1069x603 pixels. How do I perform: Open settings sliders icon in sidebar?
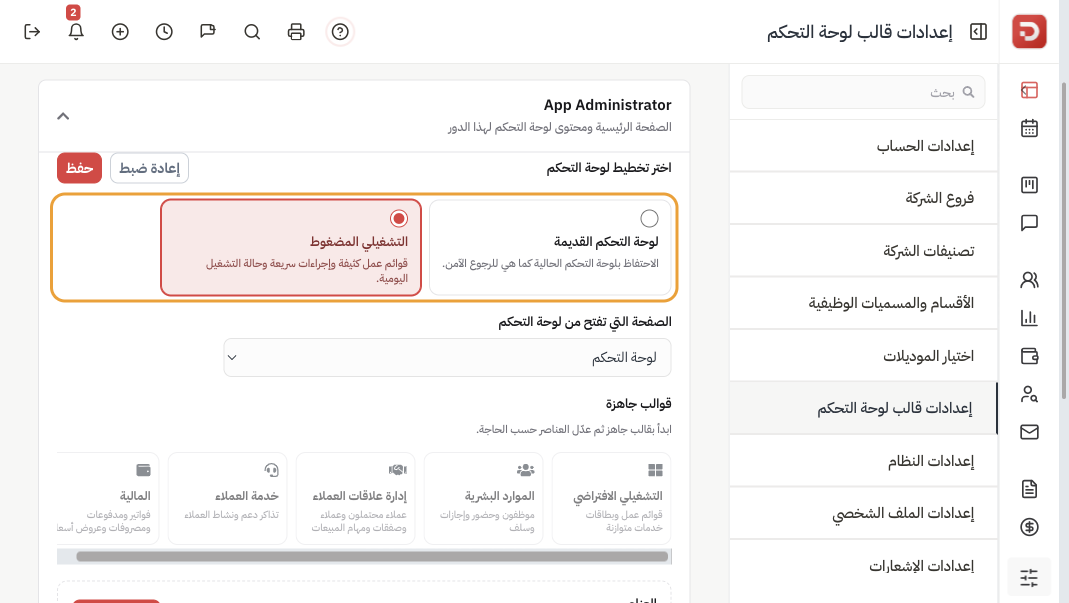(x=1029, y=578)
